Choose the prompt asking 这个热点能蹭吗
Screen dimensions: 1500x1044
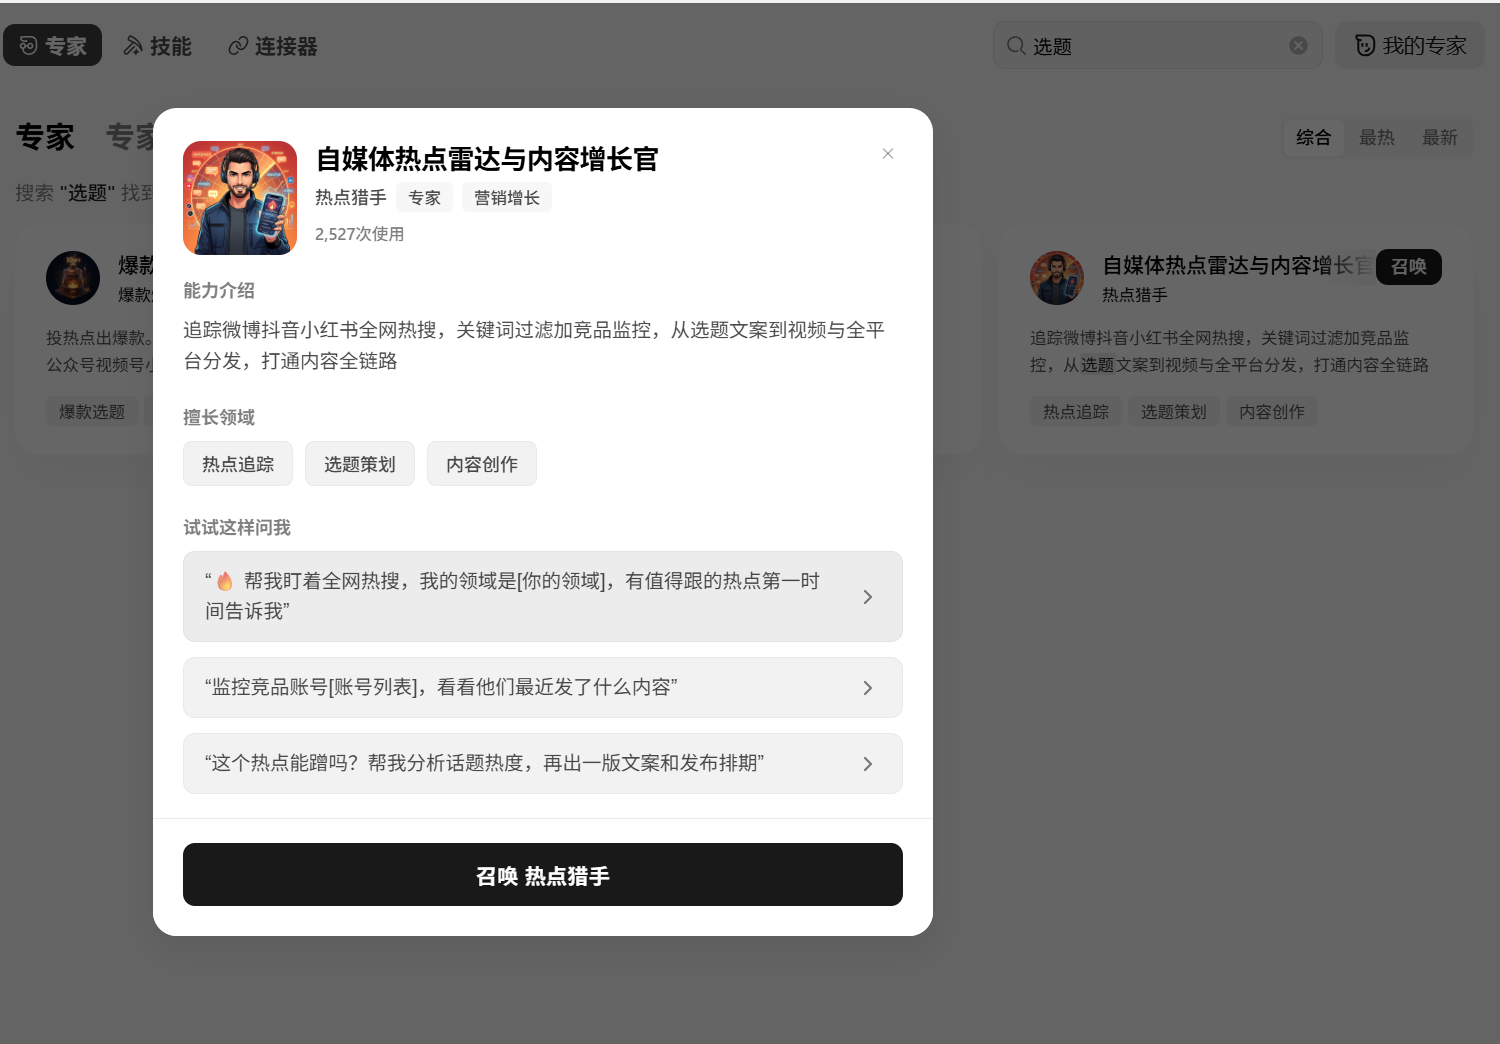coord(543,763)
